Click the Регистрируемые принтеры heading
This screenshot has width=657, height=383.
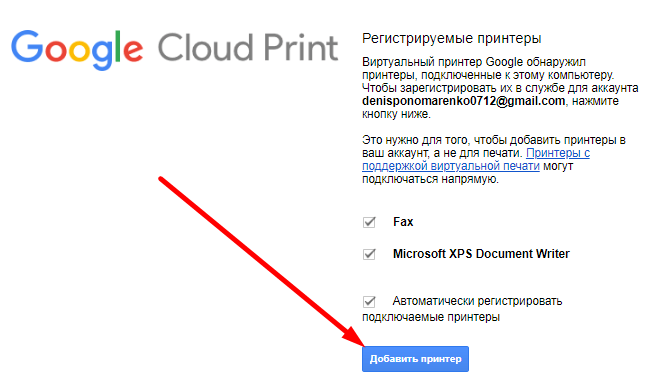(x=452, y=39)
